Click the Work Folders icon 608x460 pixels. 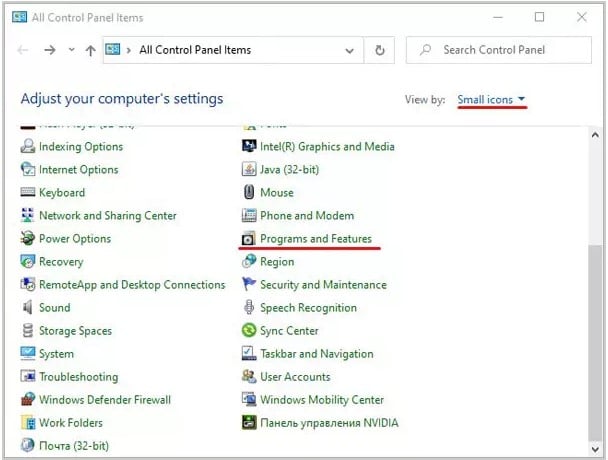28,422
